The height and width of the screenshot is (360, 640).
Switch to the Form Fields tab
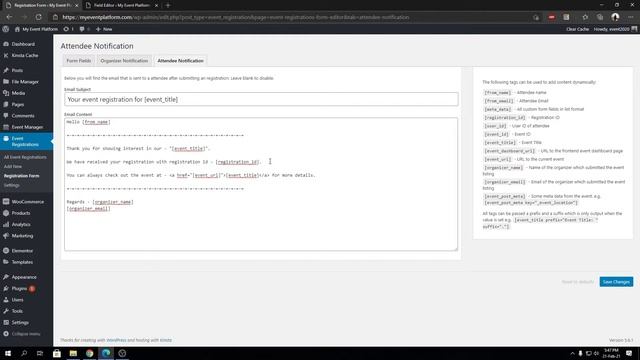[x=79, y=61]
